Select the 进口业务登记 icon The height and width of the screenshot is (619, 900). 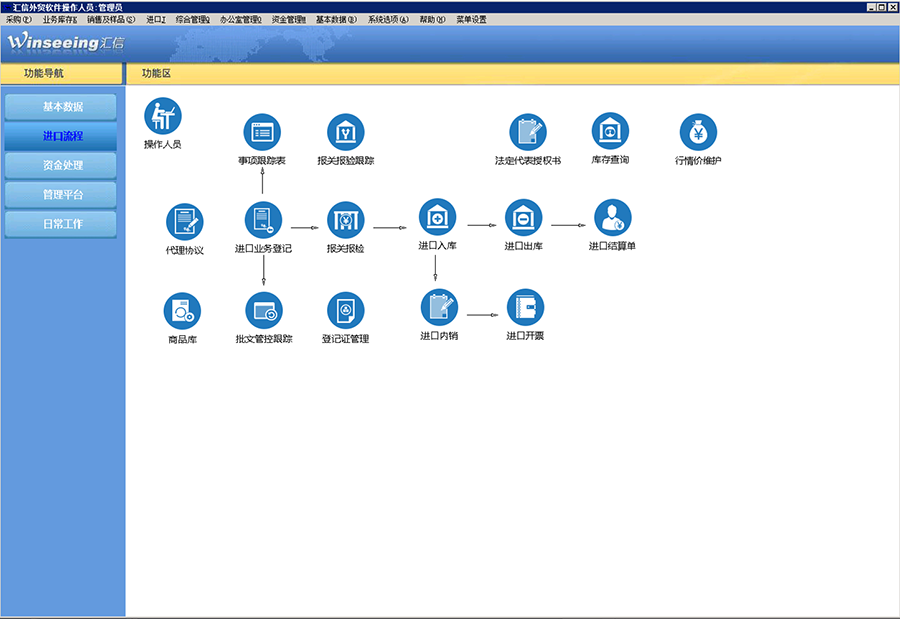(263, 220)
